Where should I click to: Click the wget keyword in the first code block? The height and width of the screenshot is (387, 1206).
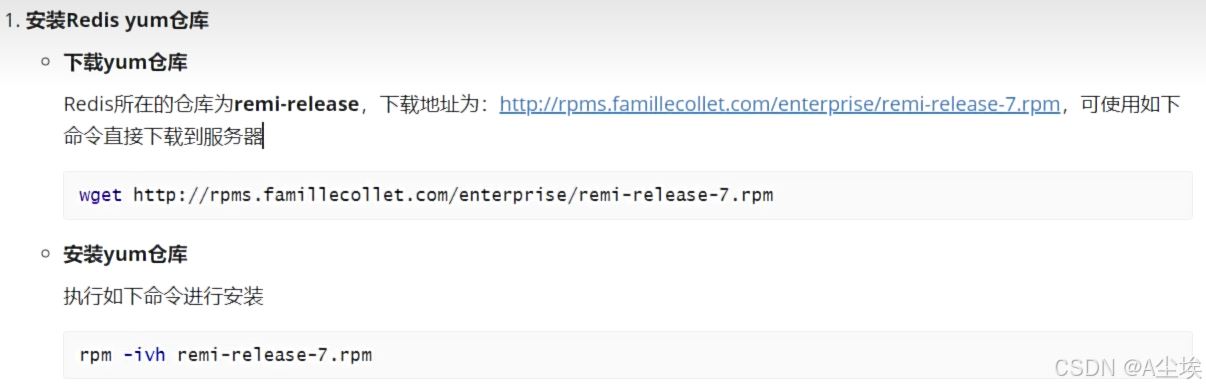pos(100,195)
